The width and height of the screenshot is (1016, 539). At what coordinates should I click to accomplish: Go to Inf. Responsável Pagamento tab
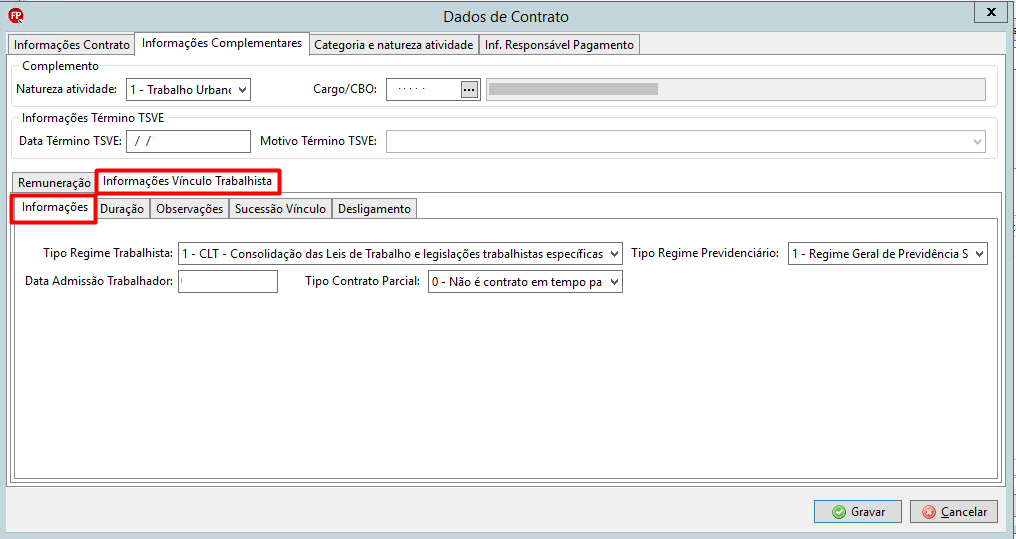click(x=559, y=45)
